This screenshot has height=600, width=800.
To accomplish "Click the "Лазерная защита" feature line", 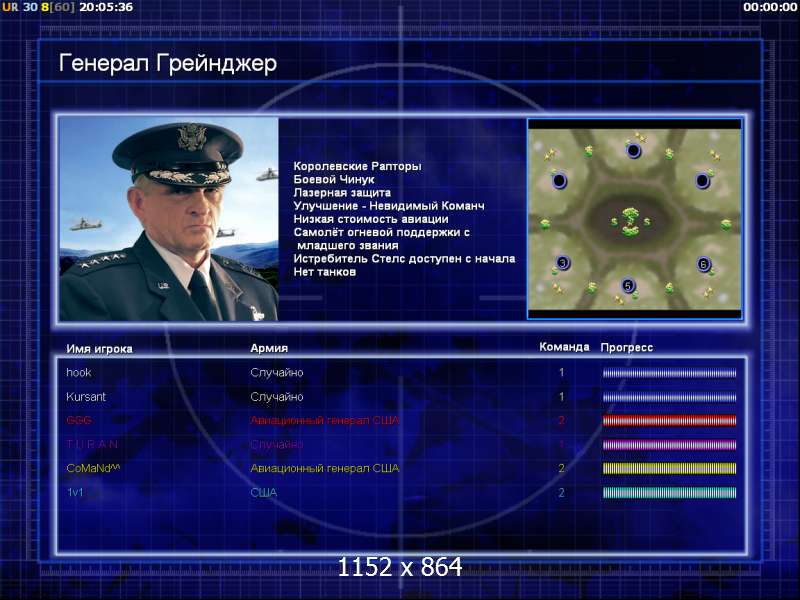I will point(342,193).
